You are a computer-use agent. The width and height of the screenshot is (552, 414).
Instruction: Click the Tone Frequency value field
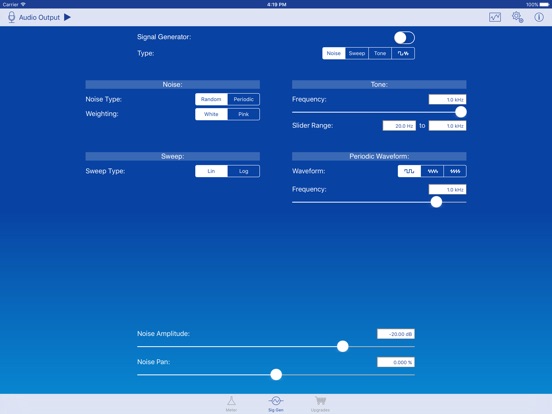[447, 100]
